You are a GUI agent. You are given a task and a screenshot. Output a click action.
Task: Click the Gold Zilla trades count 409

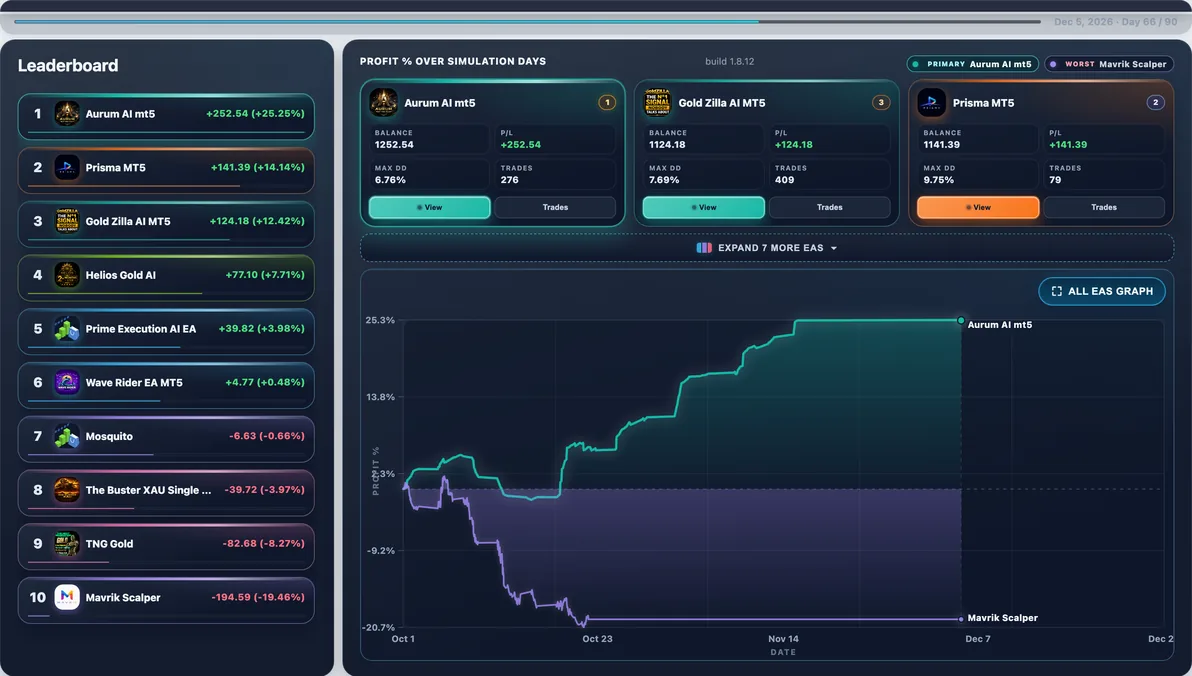[x=785, y=180]
